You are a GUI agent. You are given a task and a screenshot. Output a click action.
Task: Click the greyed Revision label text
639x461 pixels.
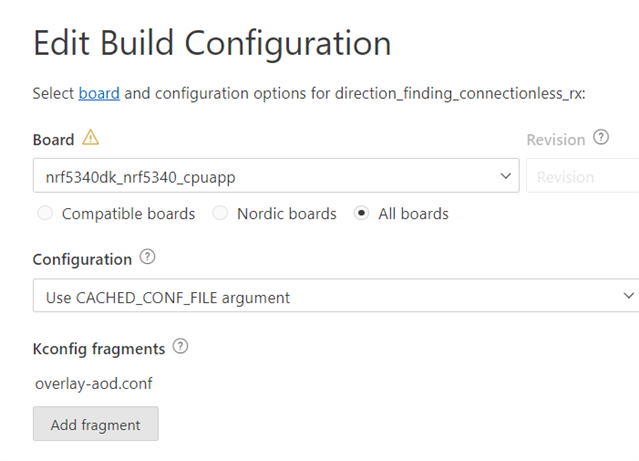tap(556, 140)
